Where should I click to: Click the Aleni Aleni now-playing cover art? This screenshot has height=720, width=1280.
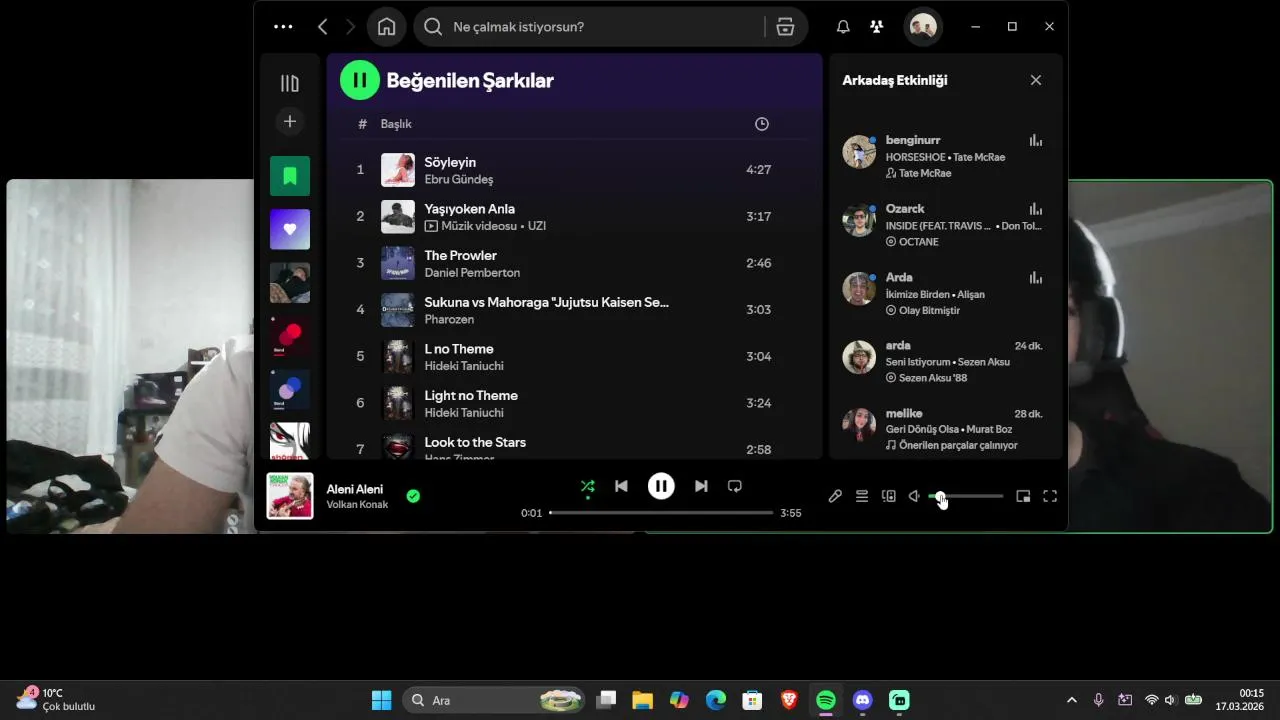point(290,496)
